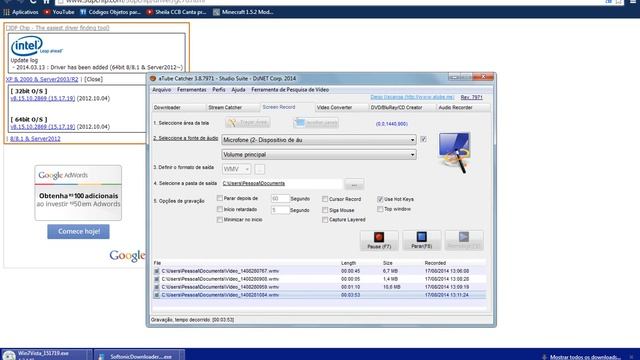Image resolution: width=640 pixels, height=360 pixels.
Task: Click the Parar depois de seconds field
Action: tap(280, 199)
